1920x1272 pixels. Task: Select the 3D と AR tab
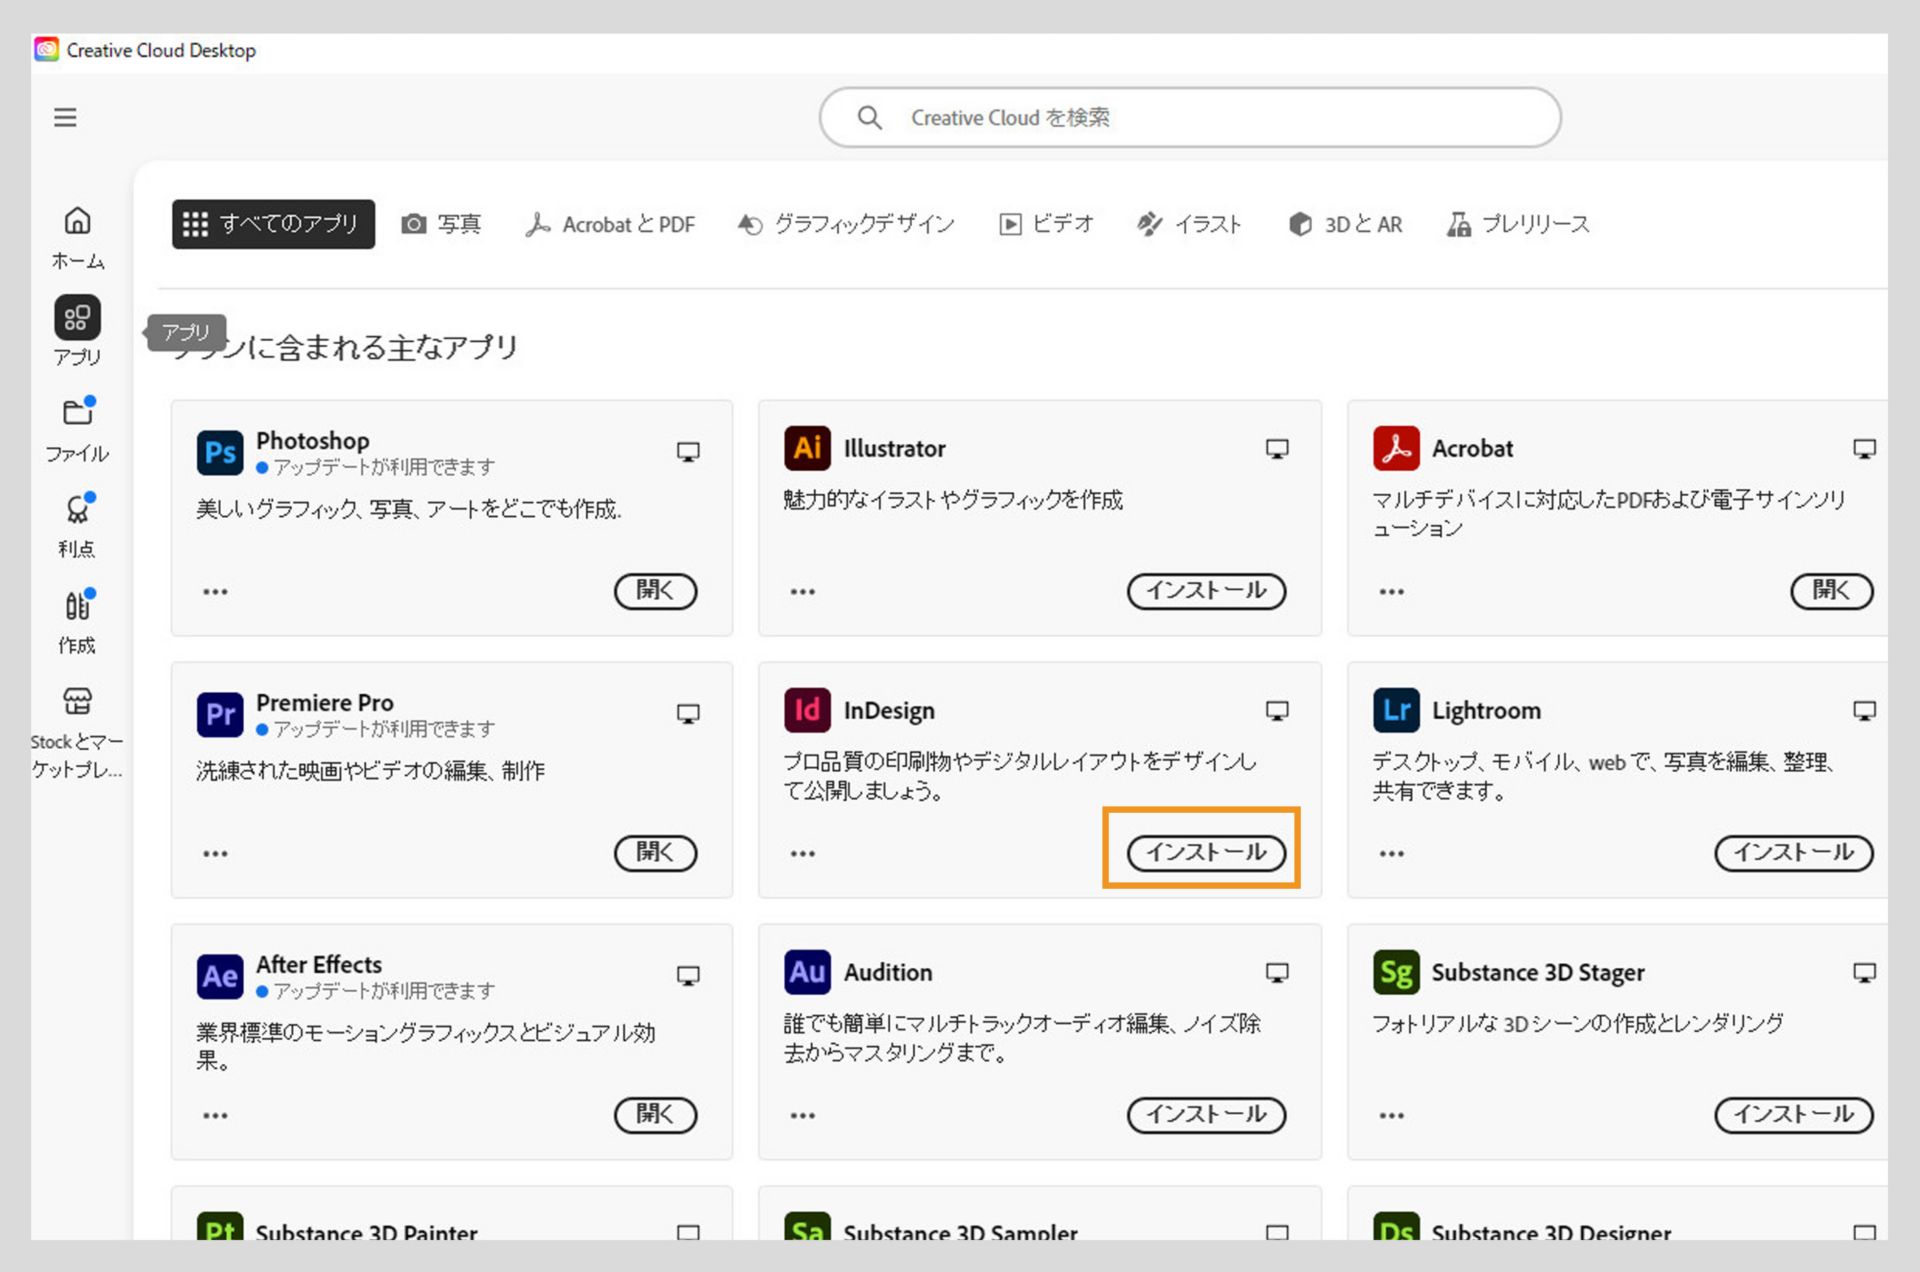pyautogui.click(x=1346, y=224)
